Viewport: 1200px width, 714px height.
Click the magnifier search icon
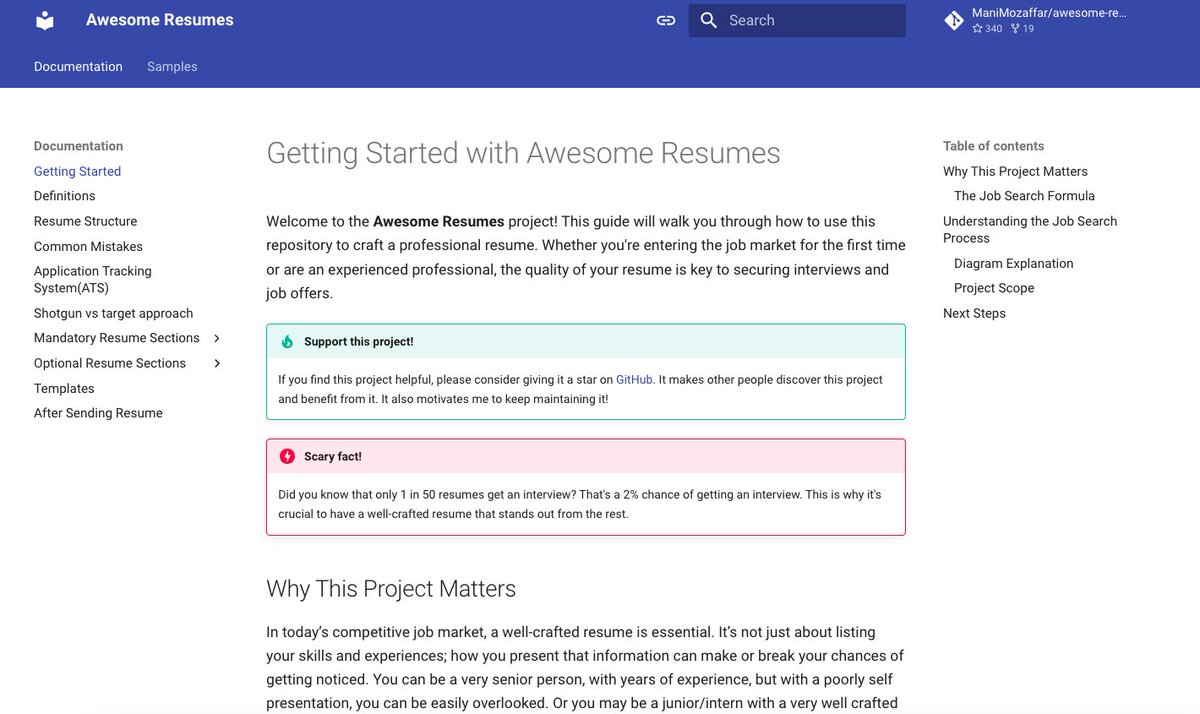point(709,20)
